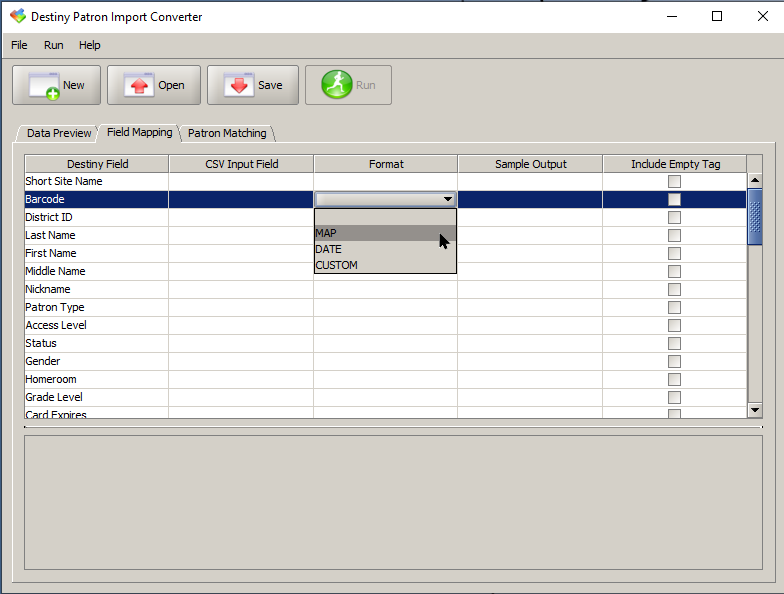Image resolution: width=784 pixels, height=594 pixels.
Task: Switch to the Patron Matching tab
Action: point(227,134)
